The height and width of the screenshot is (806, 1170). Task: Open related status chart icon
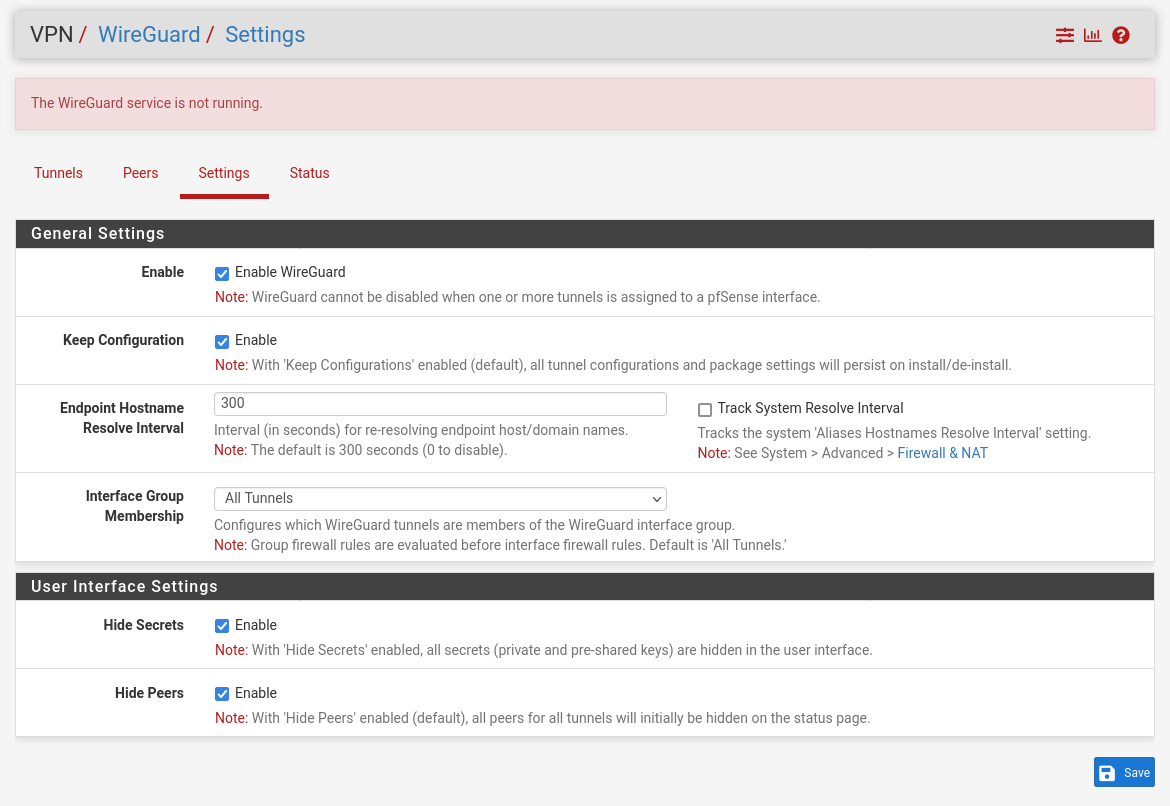(1092, 35)
